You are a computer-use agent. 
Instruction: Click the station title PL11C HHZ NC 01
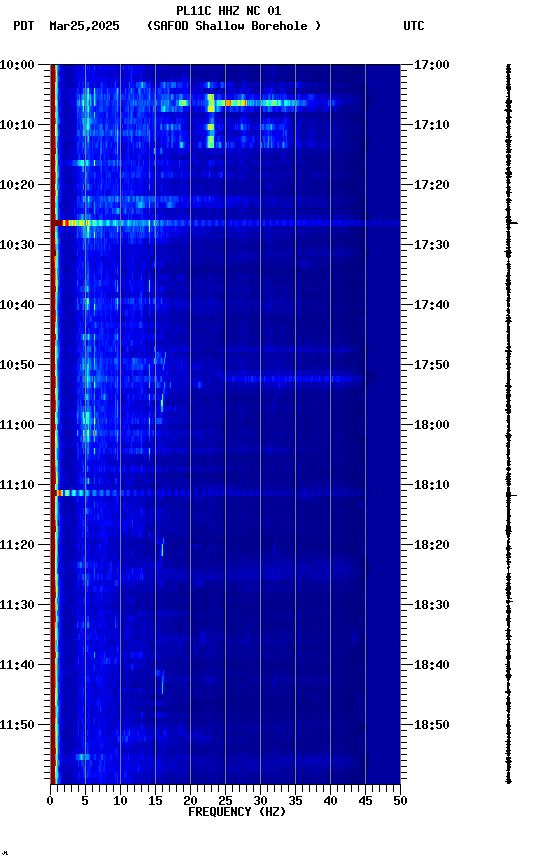click(x=228, y=10)
